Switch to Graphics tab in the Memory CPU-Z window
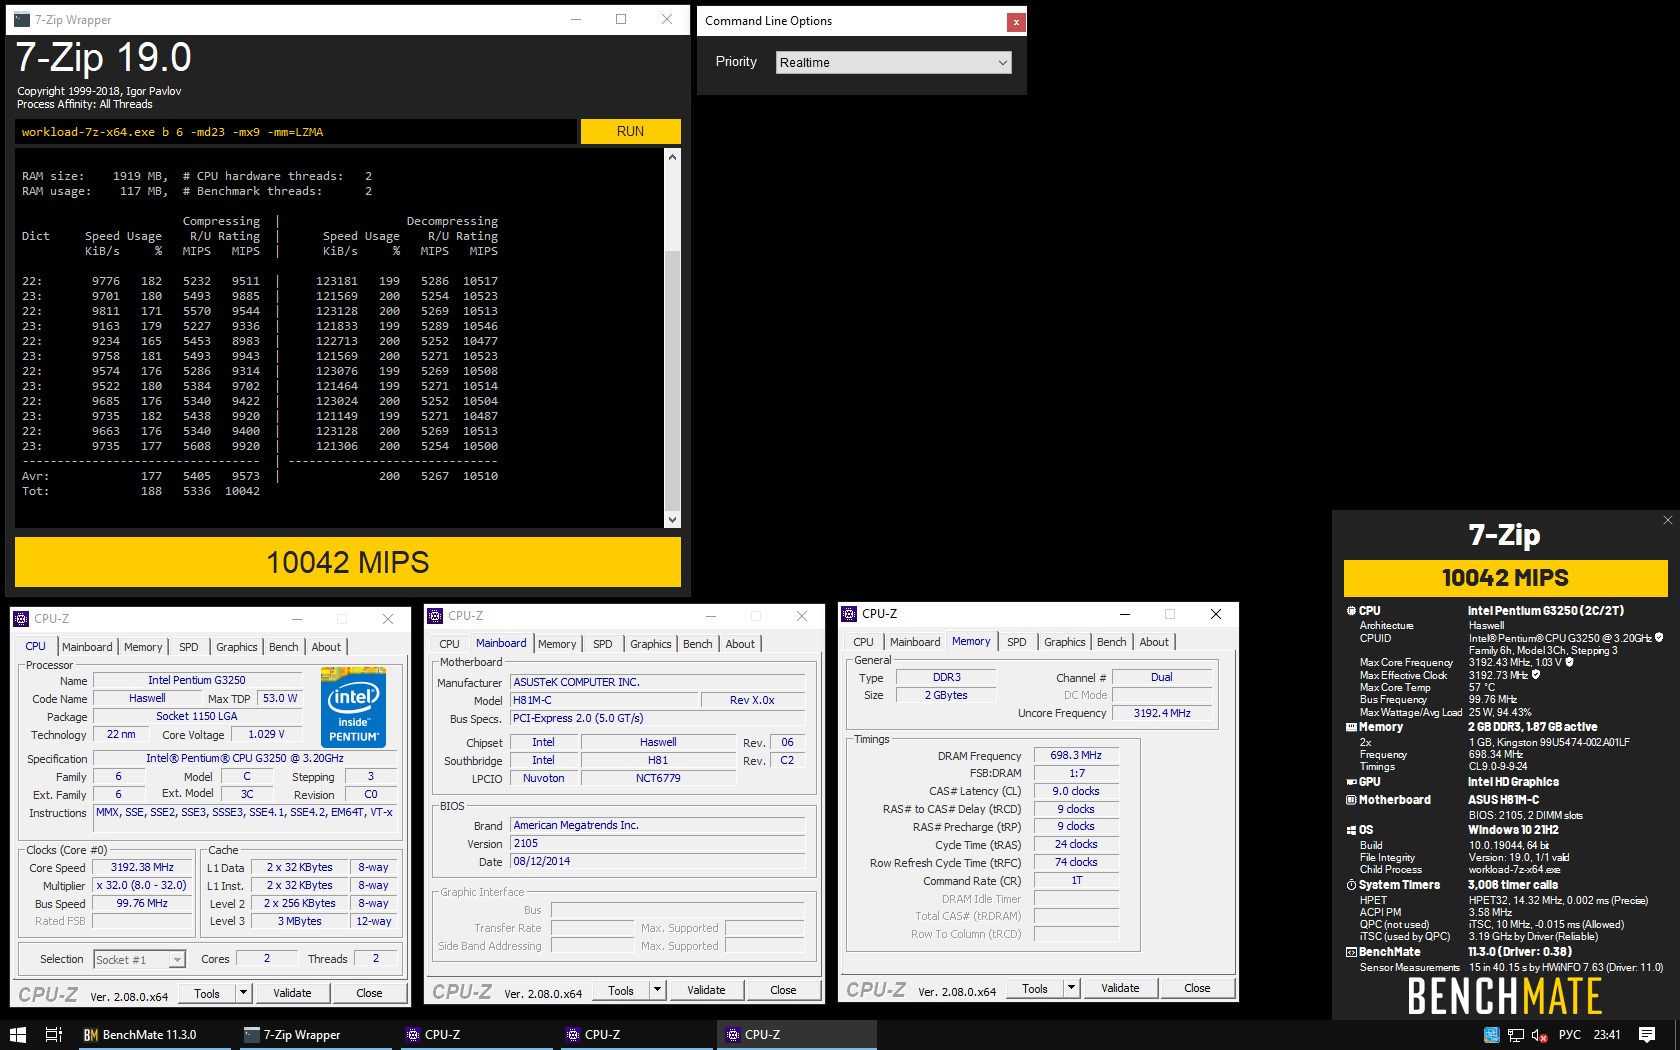Viewport: 1680px width, 1050px height. (x=1065, y=642)
